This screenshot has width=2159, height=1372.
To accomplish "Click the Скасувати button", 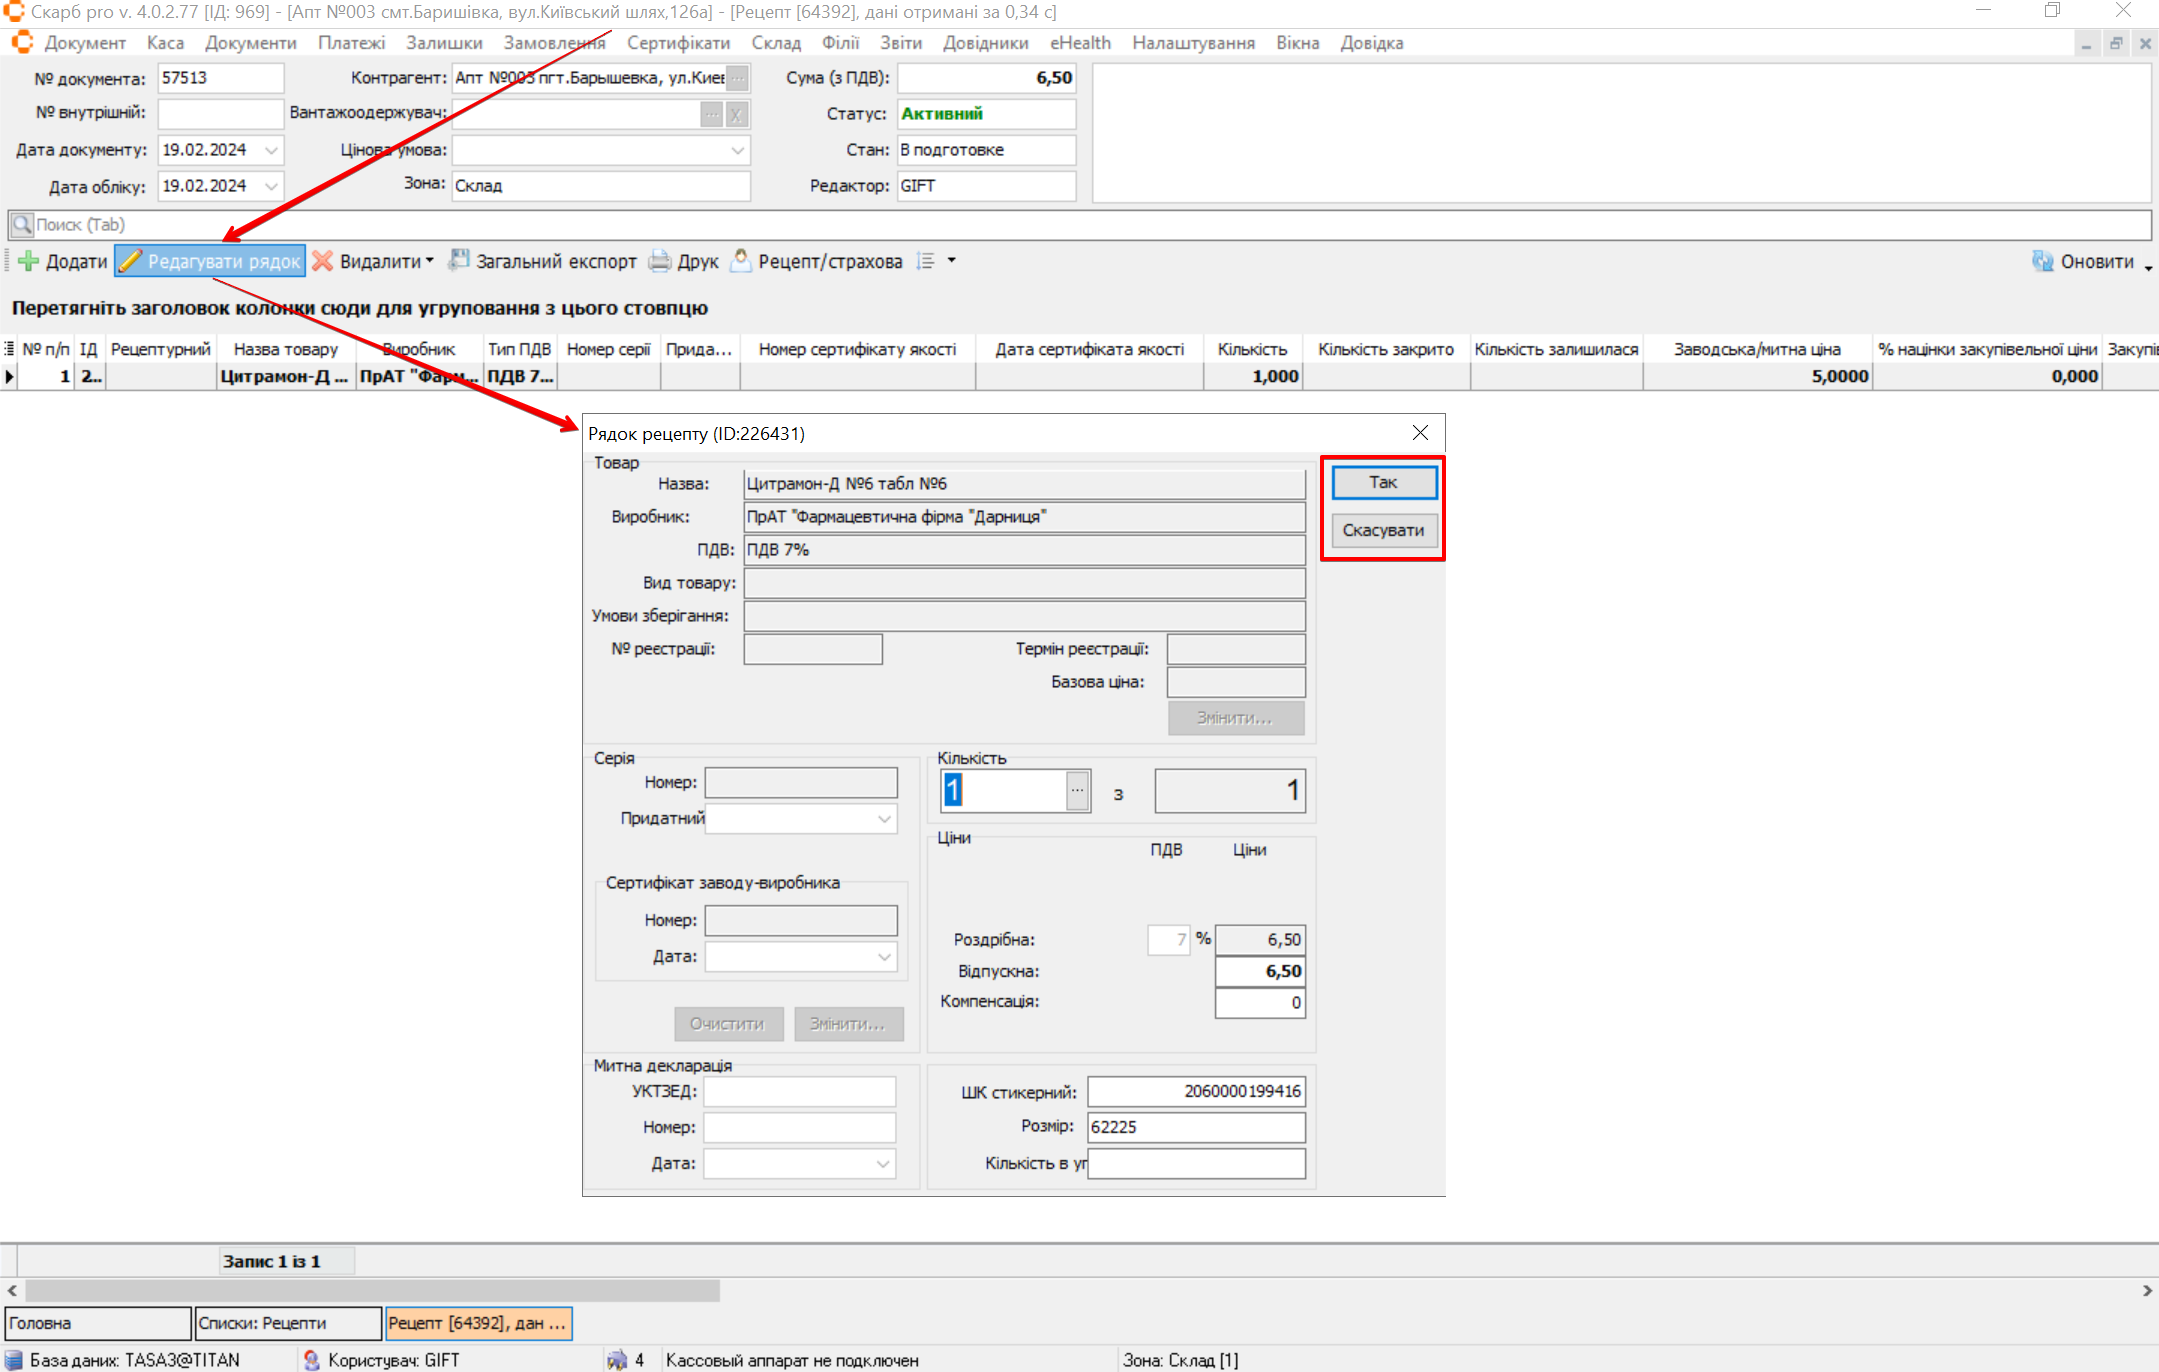I will pyautogui.click(x=1384, y=530).
